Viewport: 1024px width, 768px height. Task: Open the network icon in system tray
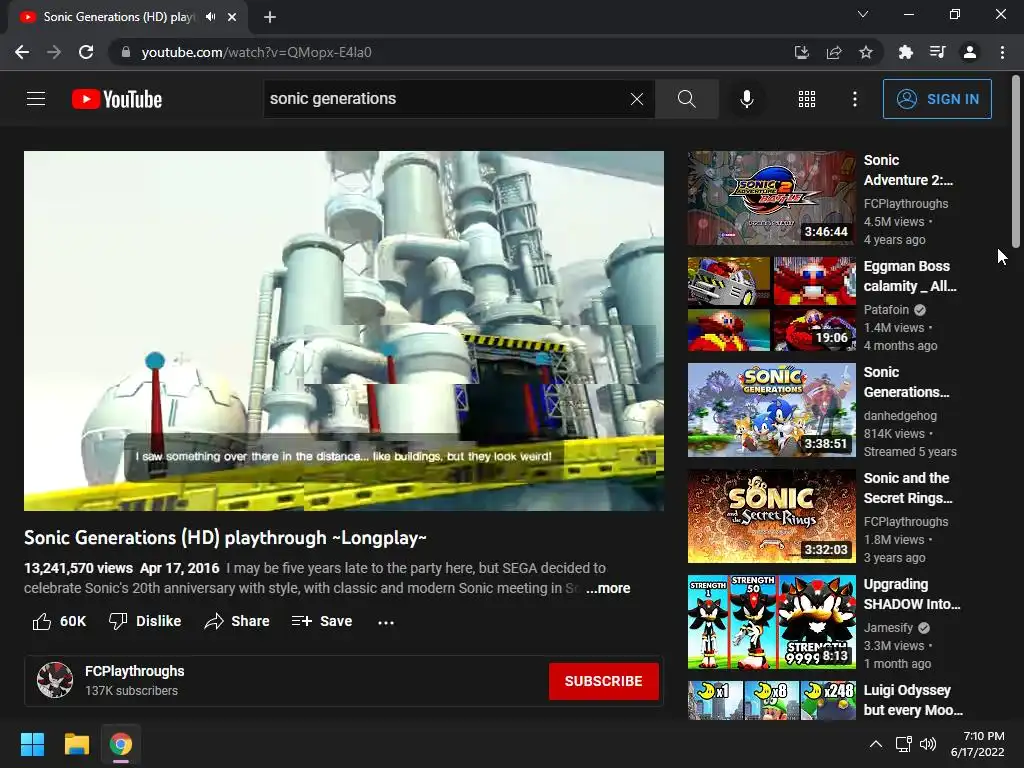[x=903, y=744]
